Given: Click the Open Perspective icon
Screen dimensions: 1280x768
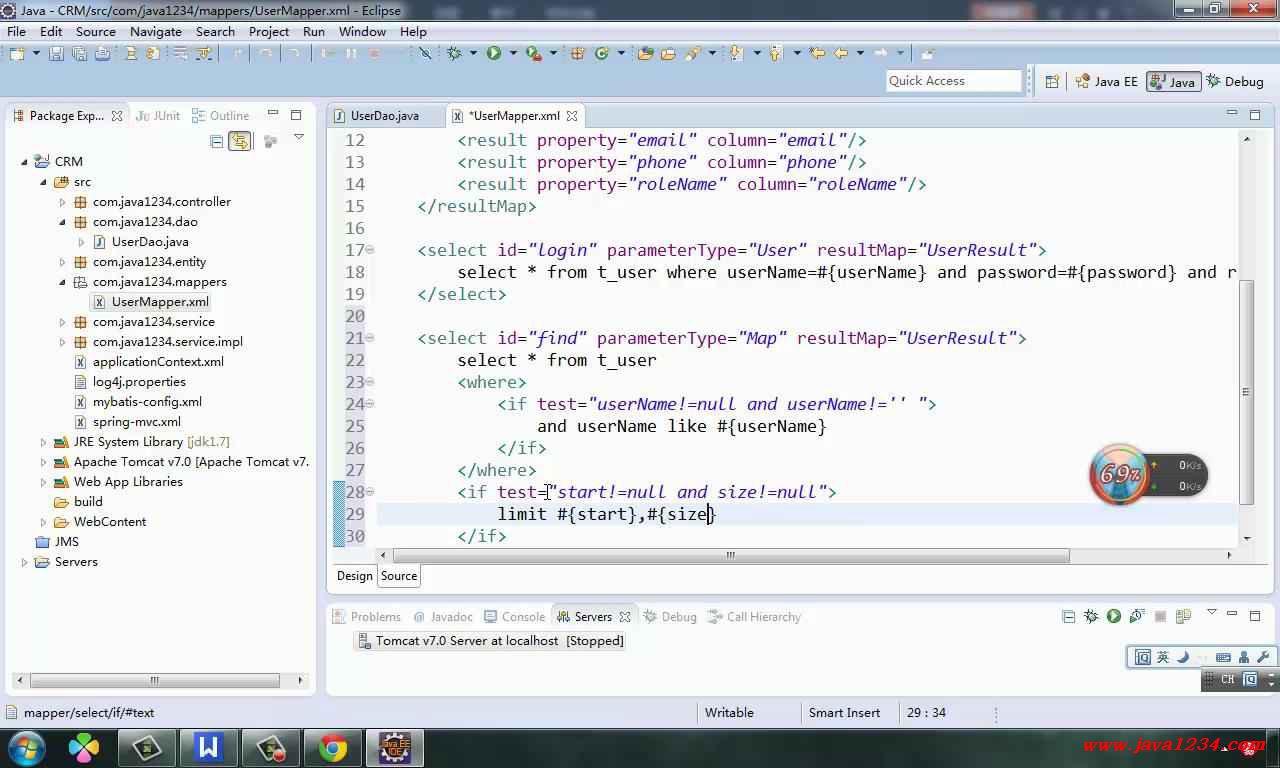Looking at the screenshot, I should [1052, 81].
